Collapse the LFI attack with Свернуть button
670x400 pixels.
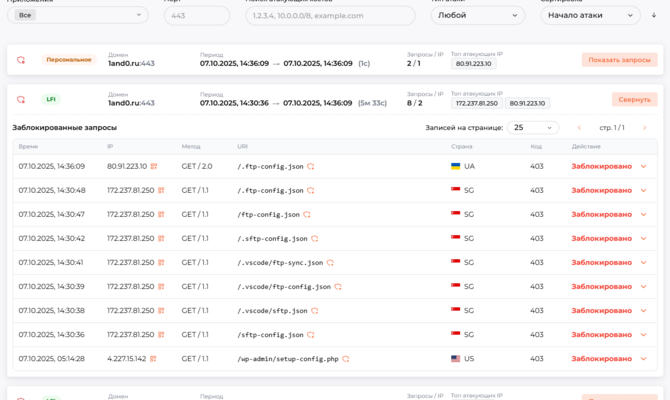coord(634,100)
